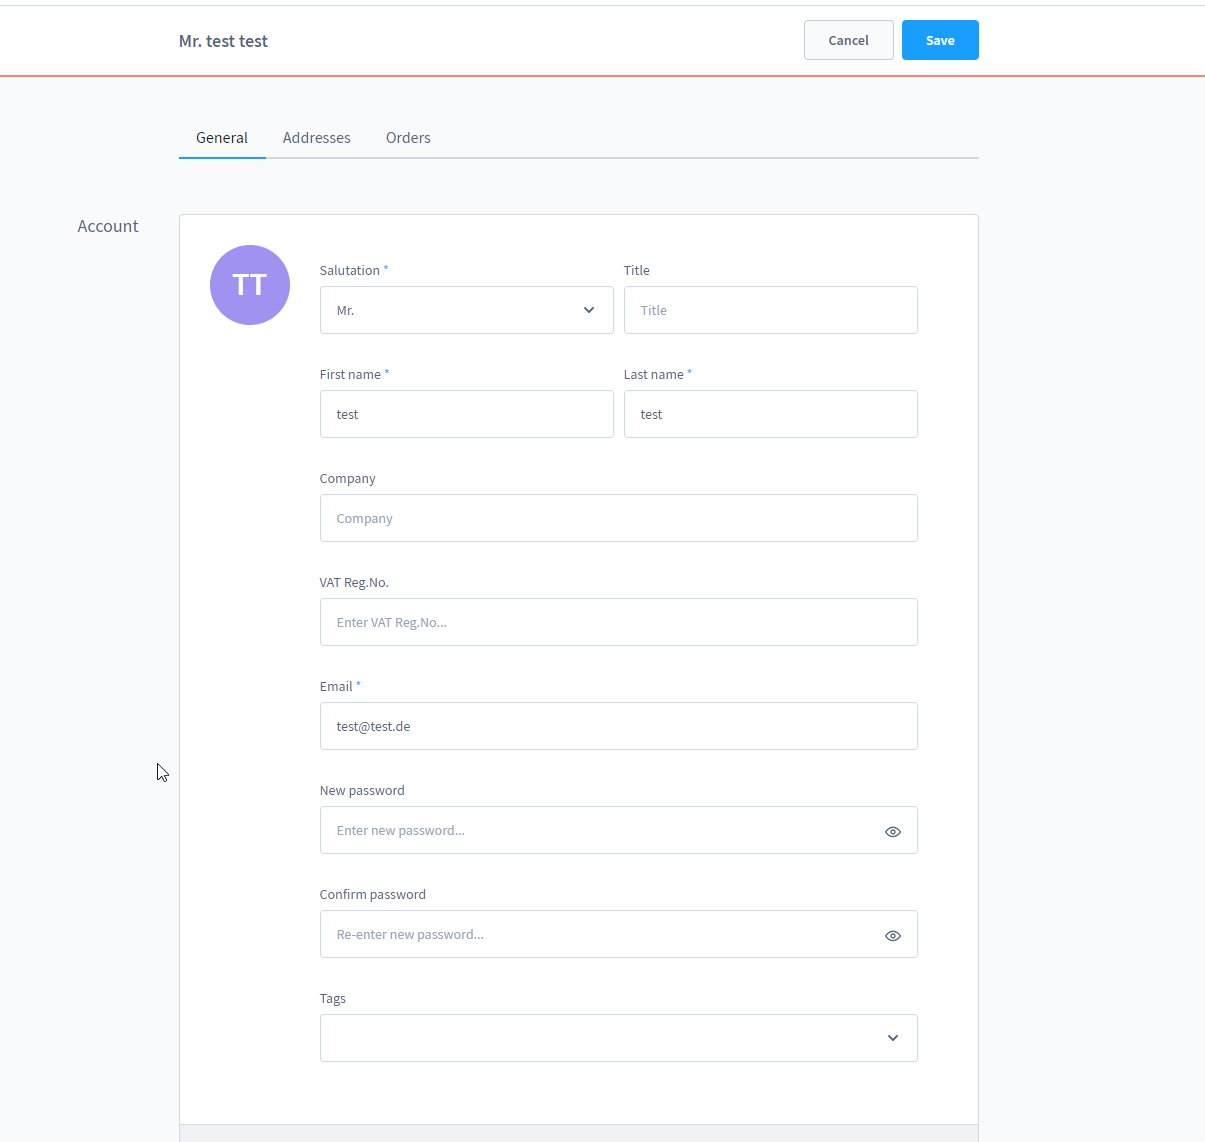Click into the Title input field

click(770, 310)
